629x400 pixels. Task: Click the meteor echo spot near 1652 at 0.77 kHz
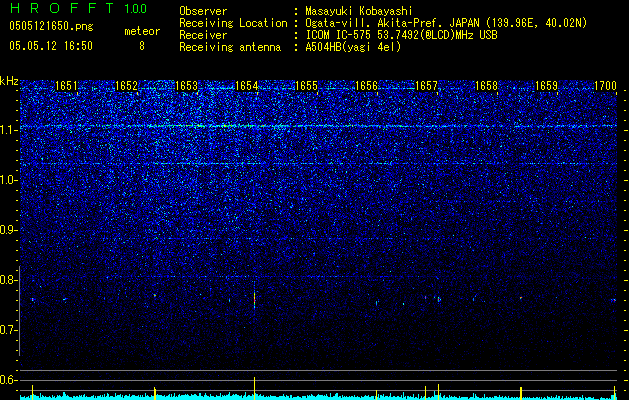(x=155, y=295)
